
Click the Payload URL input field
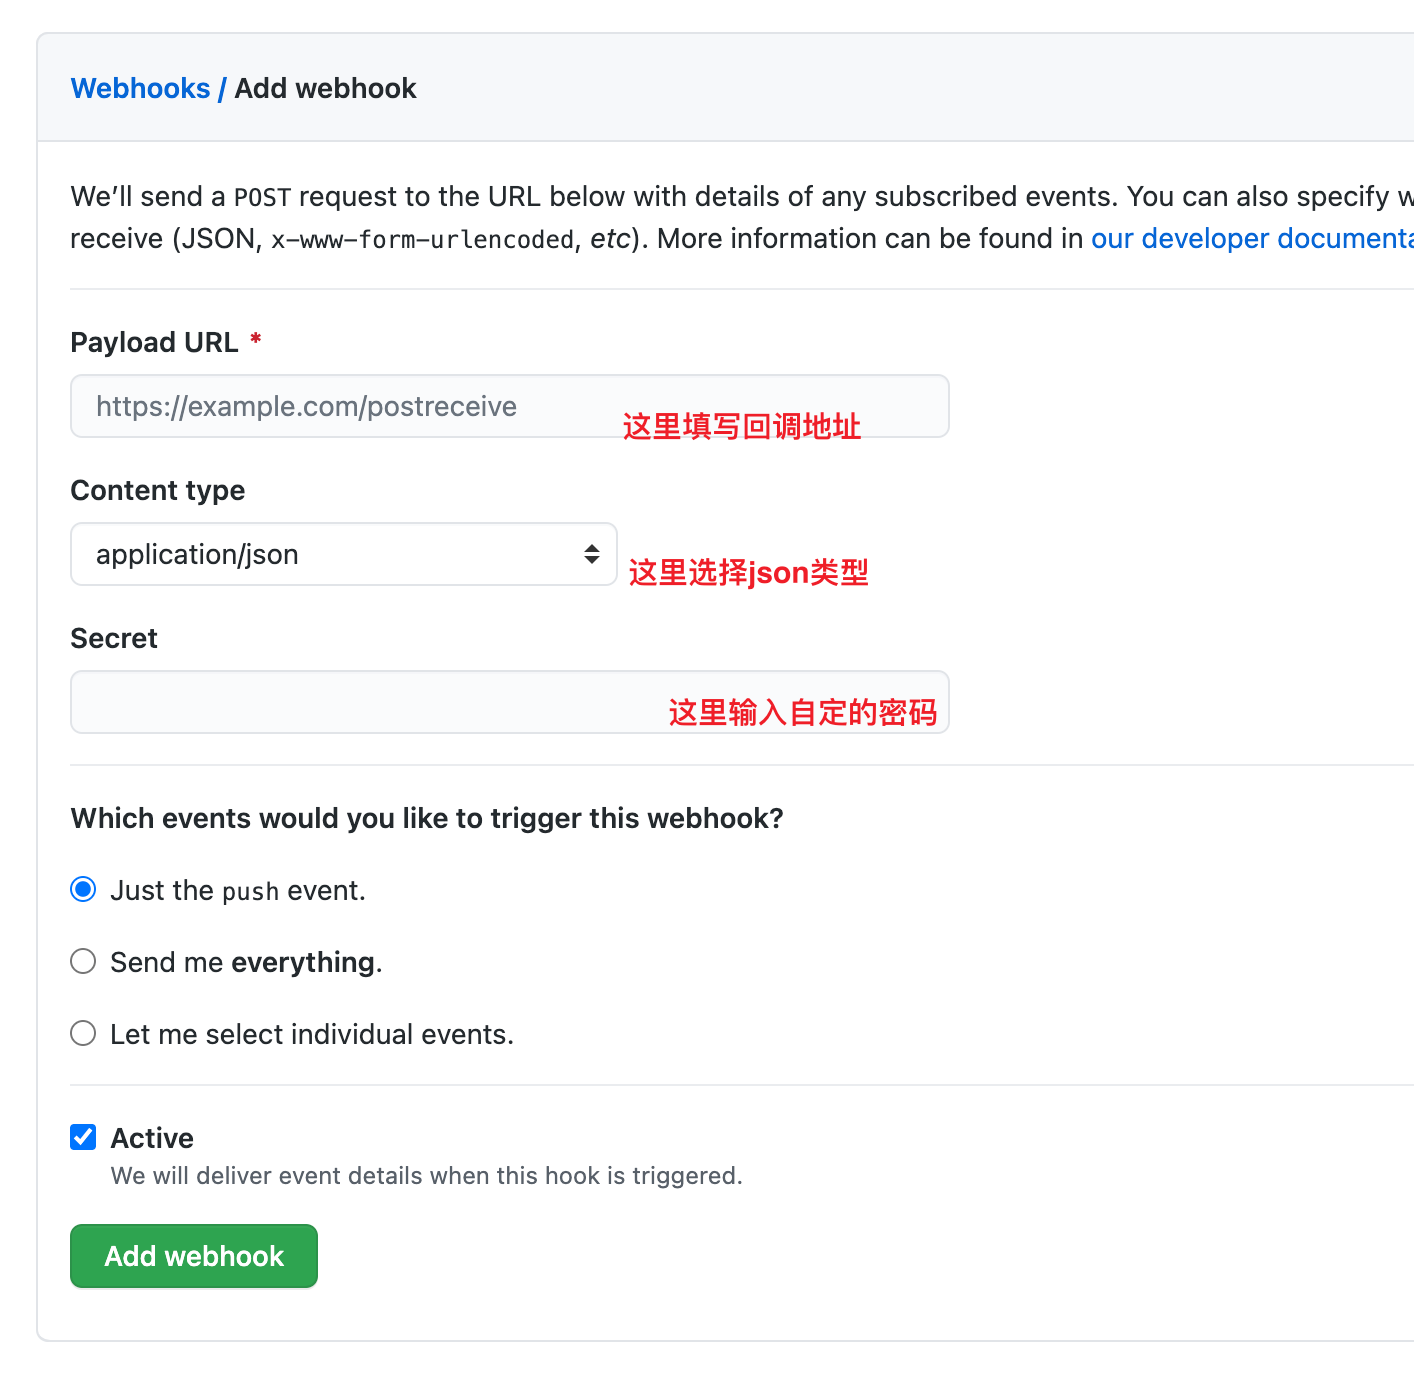pyautogui.click(x=510, y=406)
